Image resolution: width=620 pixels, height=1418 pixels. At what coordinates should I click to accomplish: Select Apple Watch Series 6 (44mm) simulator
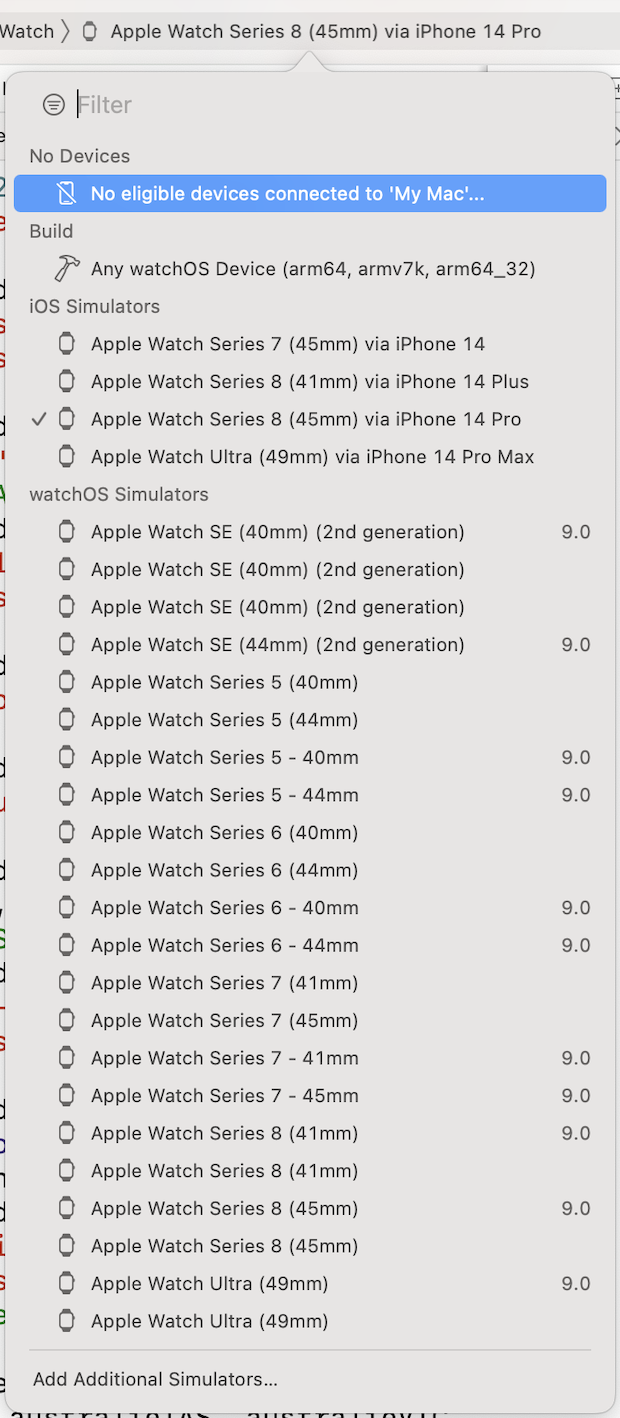(224, 870)
